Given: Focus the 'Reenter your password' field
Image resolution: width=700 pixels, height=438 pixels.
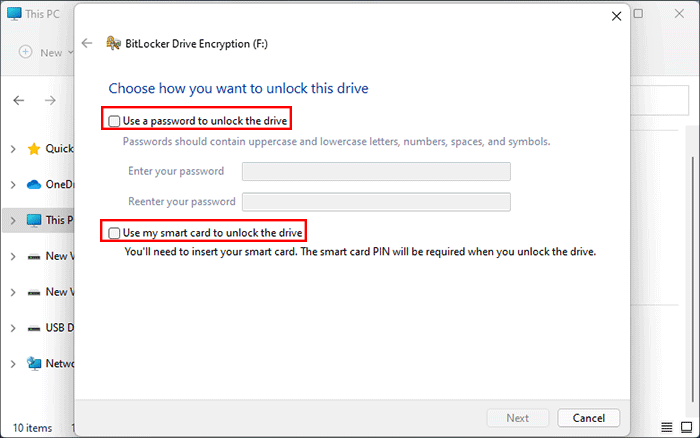Looking at the screenshot, I should coord(376,201).
